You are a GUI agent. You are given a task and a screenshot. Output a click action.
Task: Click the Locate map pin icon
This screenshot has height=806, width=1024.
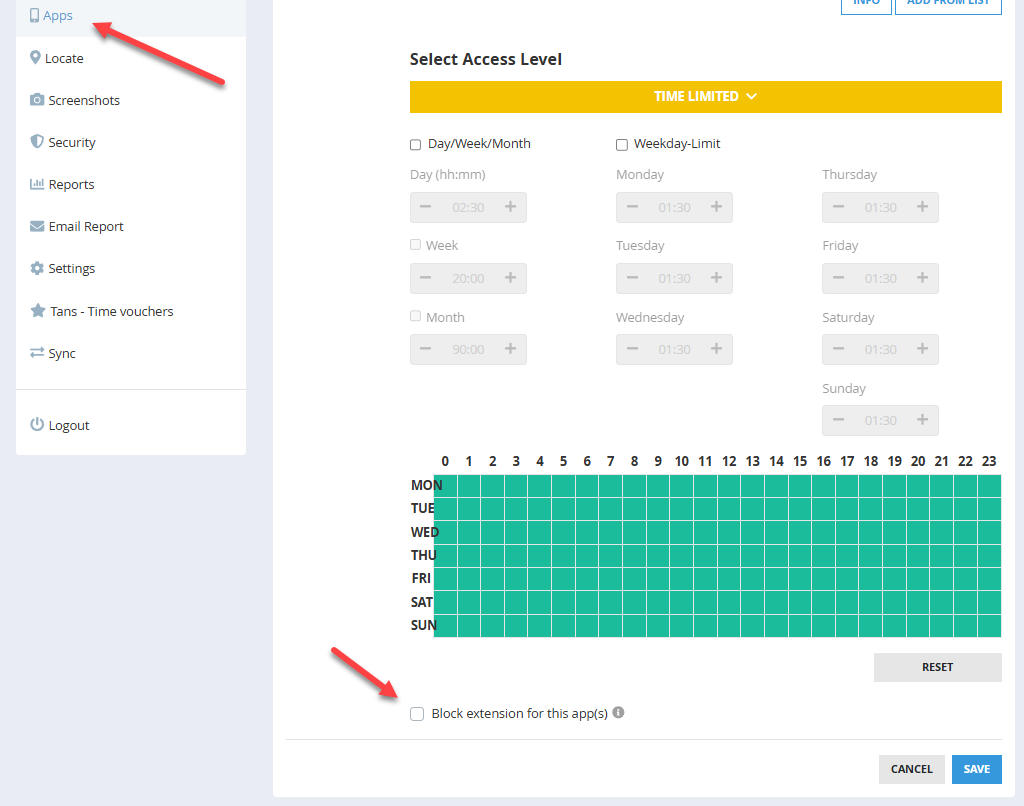[36, 58]
